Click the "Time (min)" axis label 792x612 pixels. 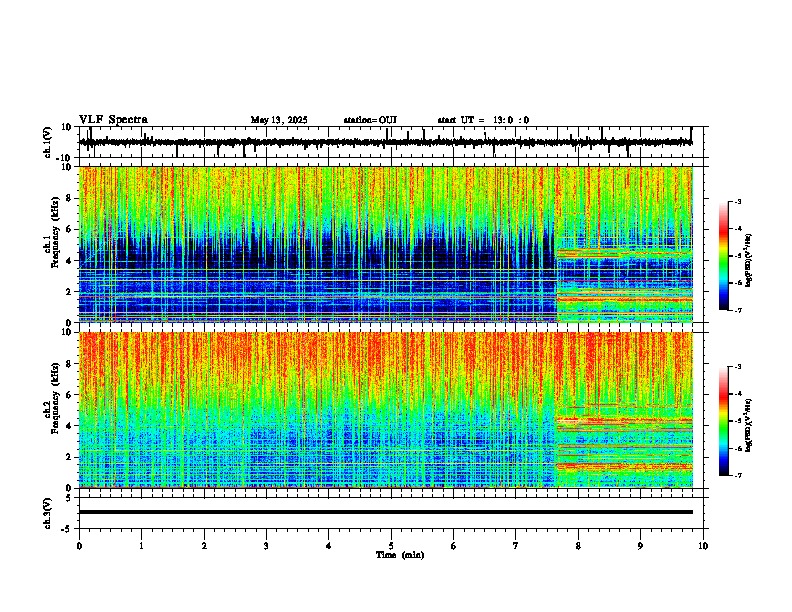coord(400,555)
